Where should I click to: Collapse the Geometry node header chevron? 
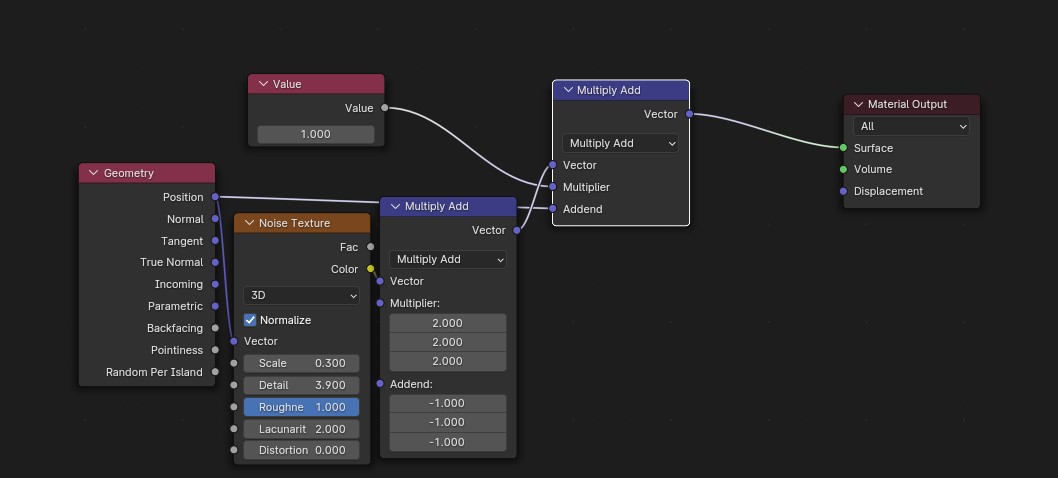94,173
